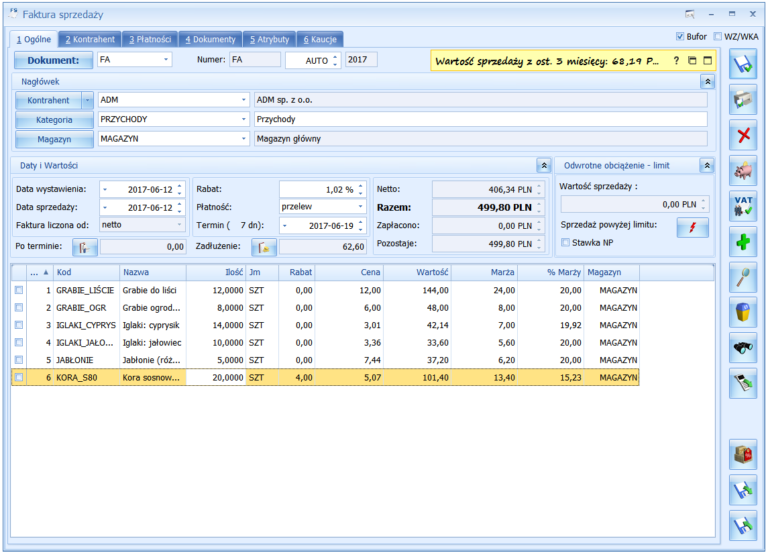
Task: Open the Kontrahent ADM dropdown
Action: click(x=243, y=100)
